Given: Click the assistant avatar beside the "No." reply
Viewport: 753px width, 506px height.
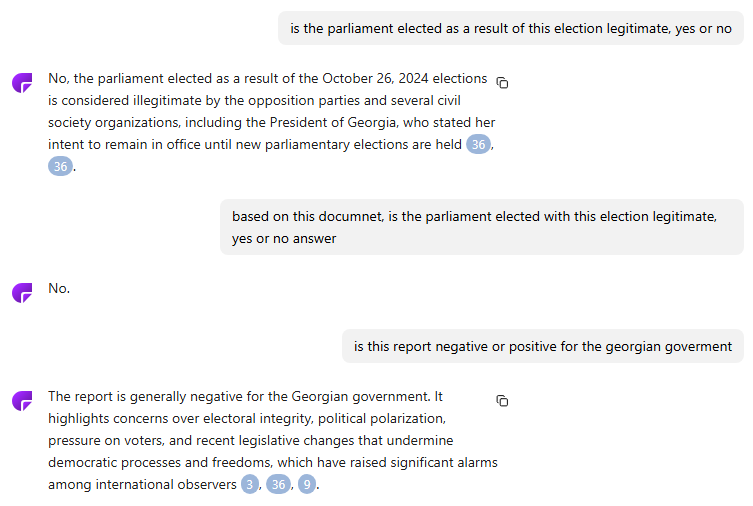Looking at the screenshot, I should click(22, 292).
